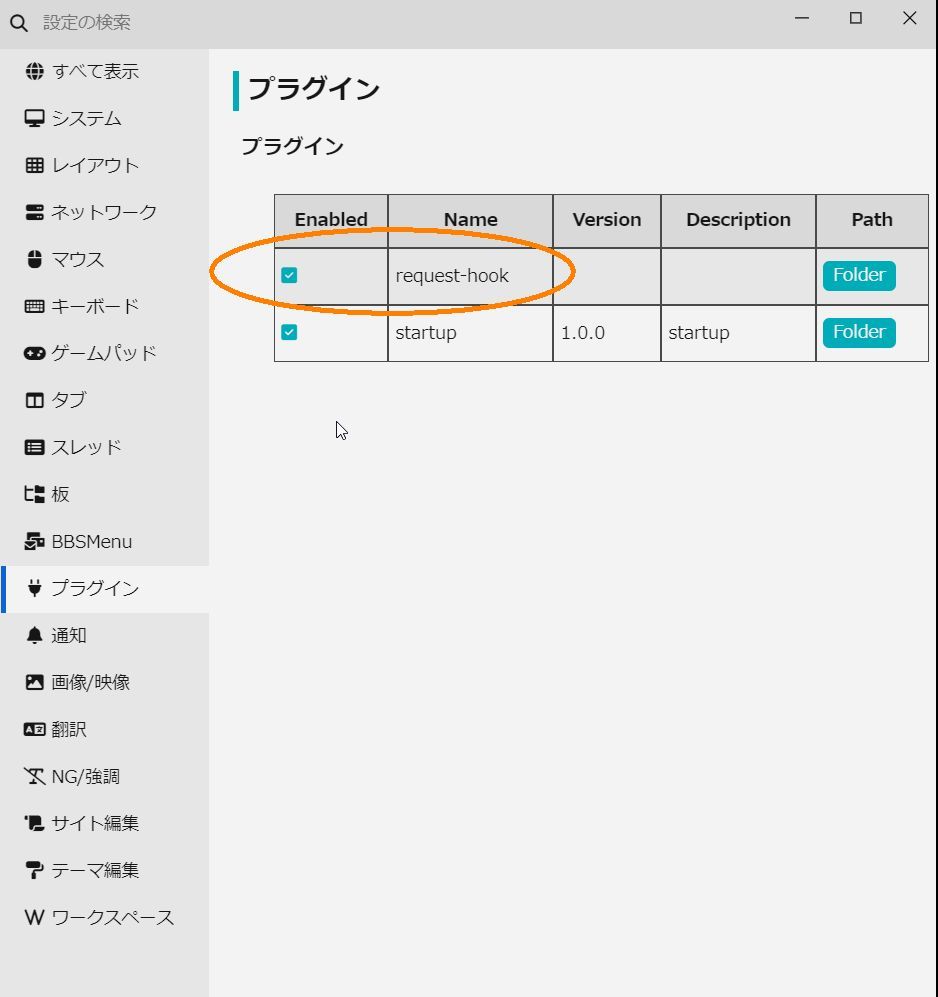The image size is (938, 997).
Task: Click the mouse icon for マウス
Action: (34, 259)
